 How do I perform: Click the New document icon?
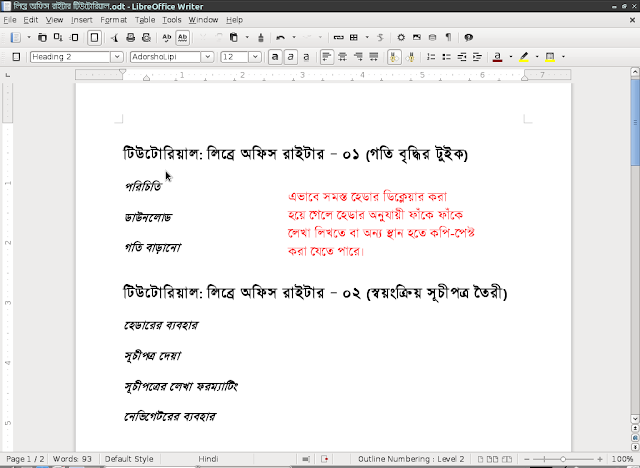pyautogui.click(x=16, y=38)
